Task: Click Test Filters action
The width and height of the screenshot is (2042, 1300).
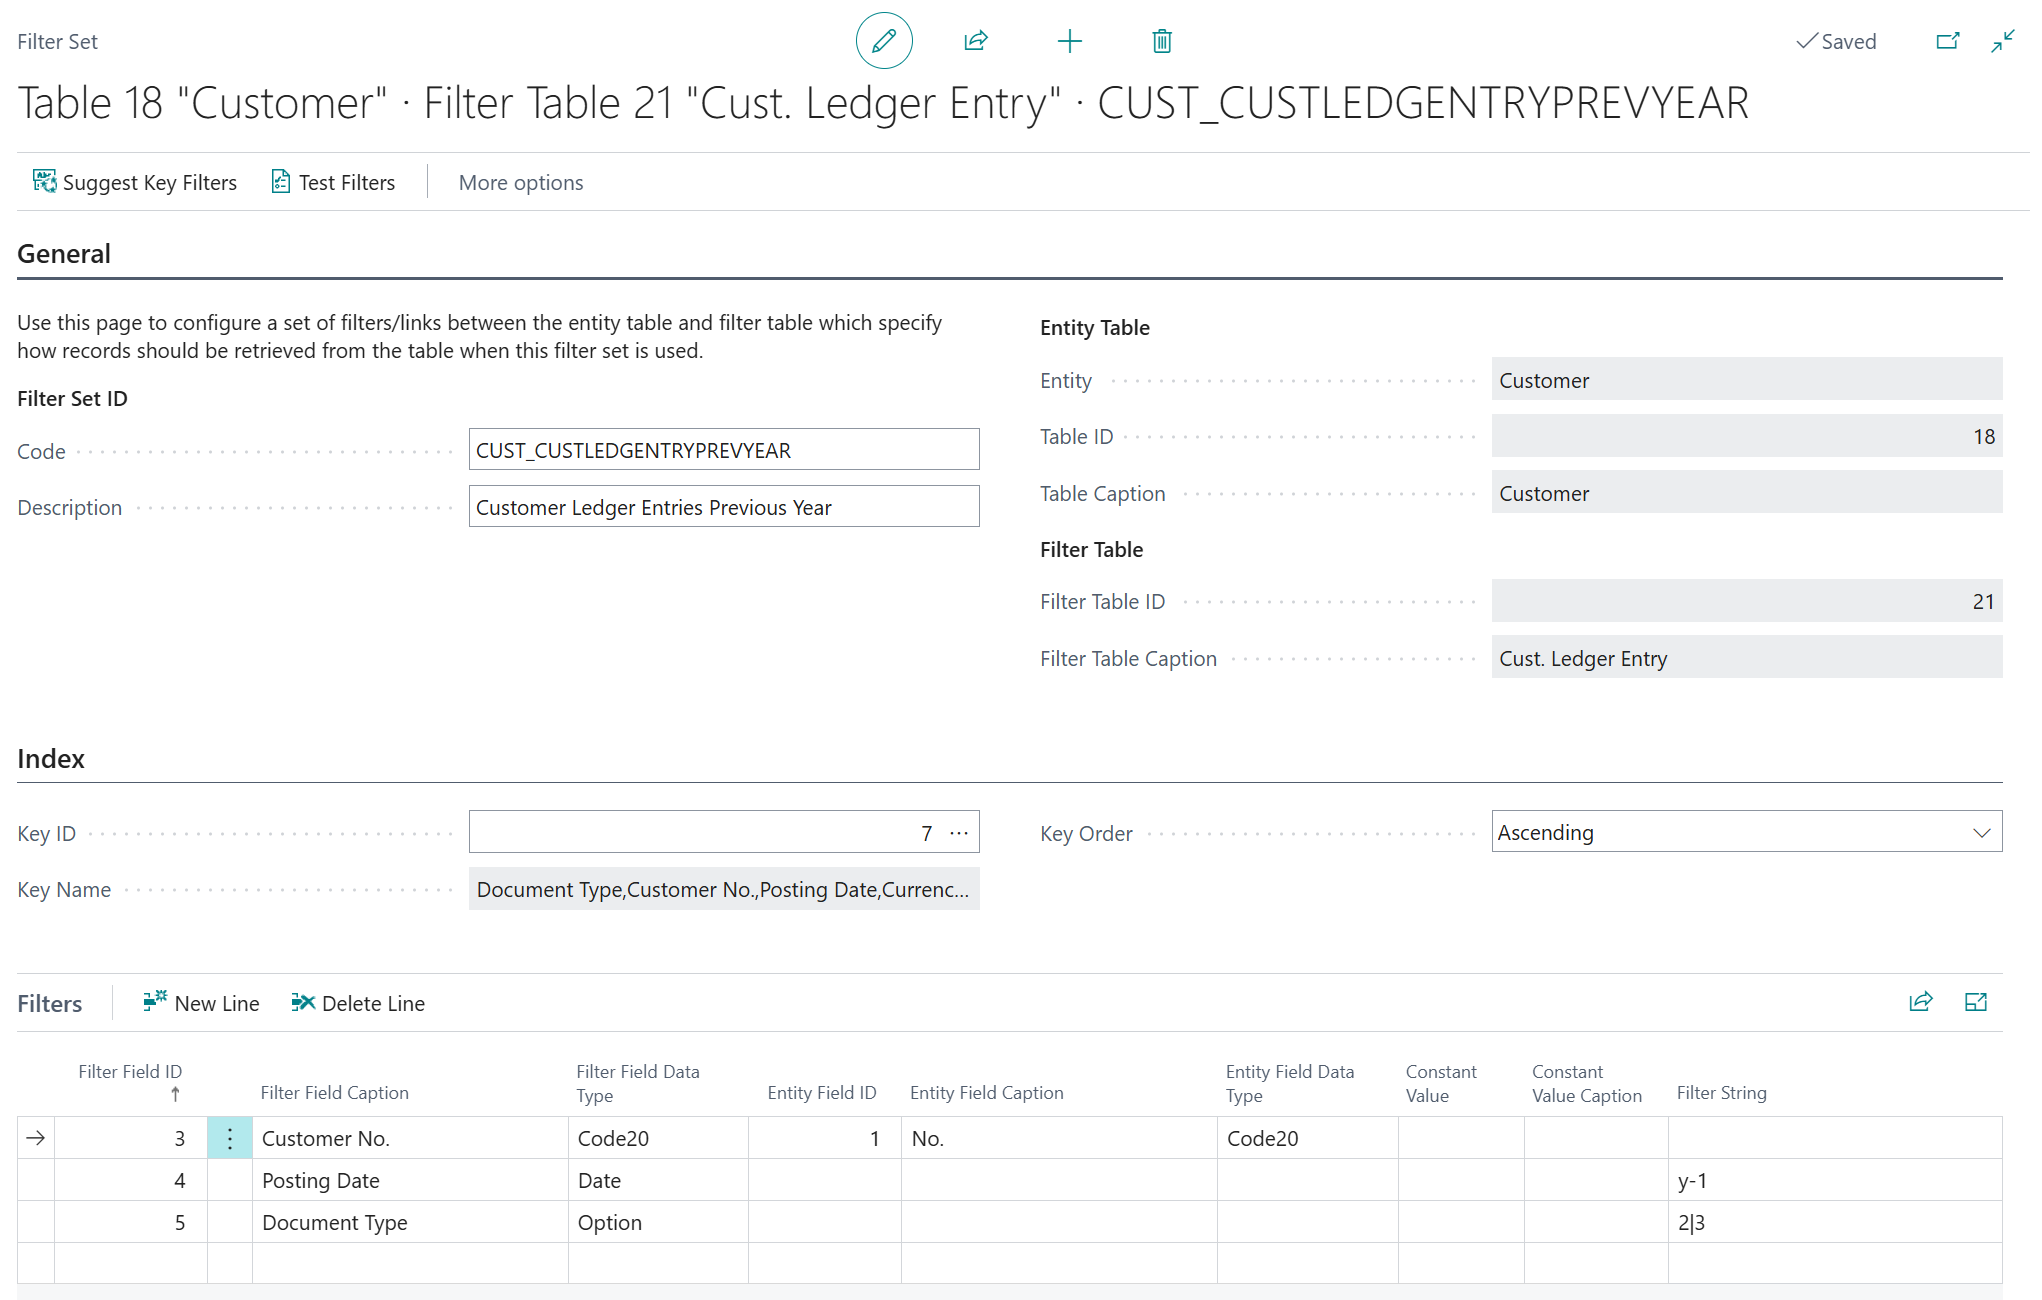Action: tap(334, 182)
